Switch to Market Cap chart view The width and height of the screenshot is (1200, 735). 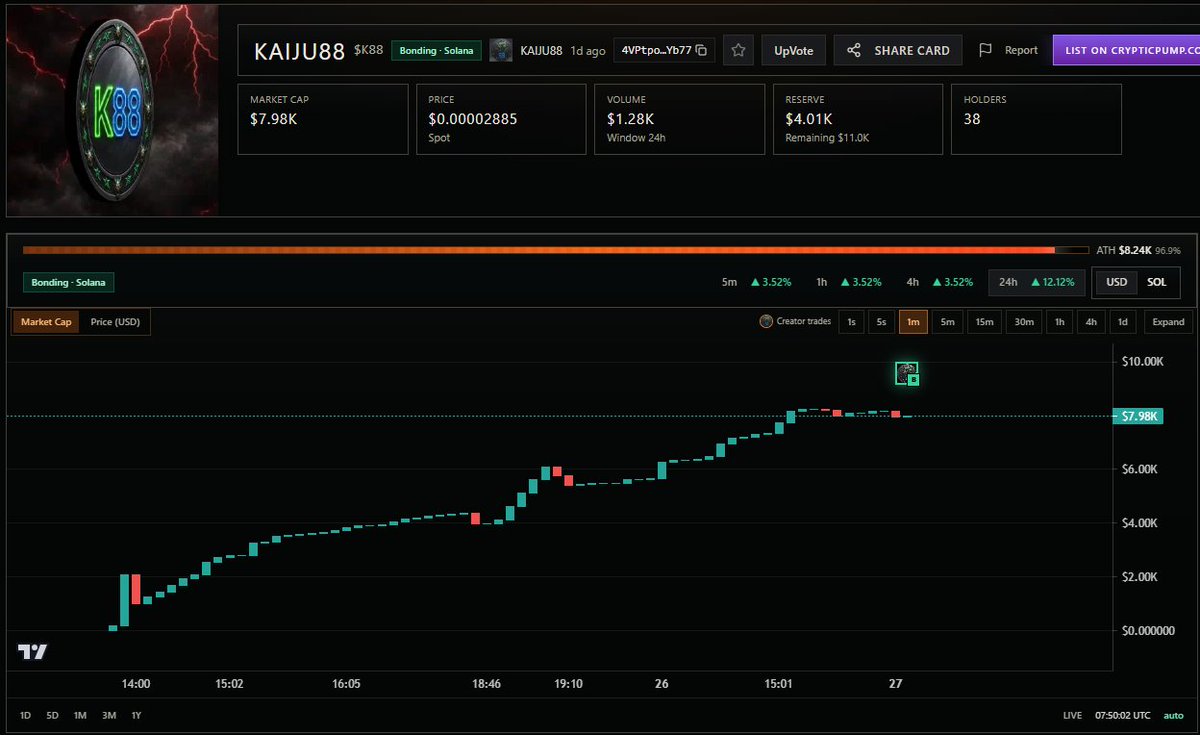pos(46,322)
